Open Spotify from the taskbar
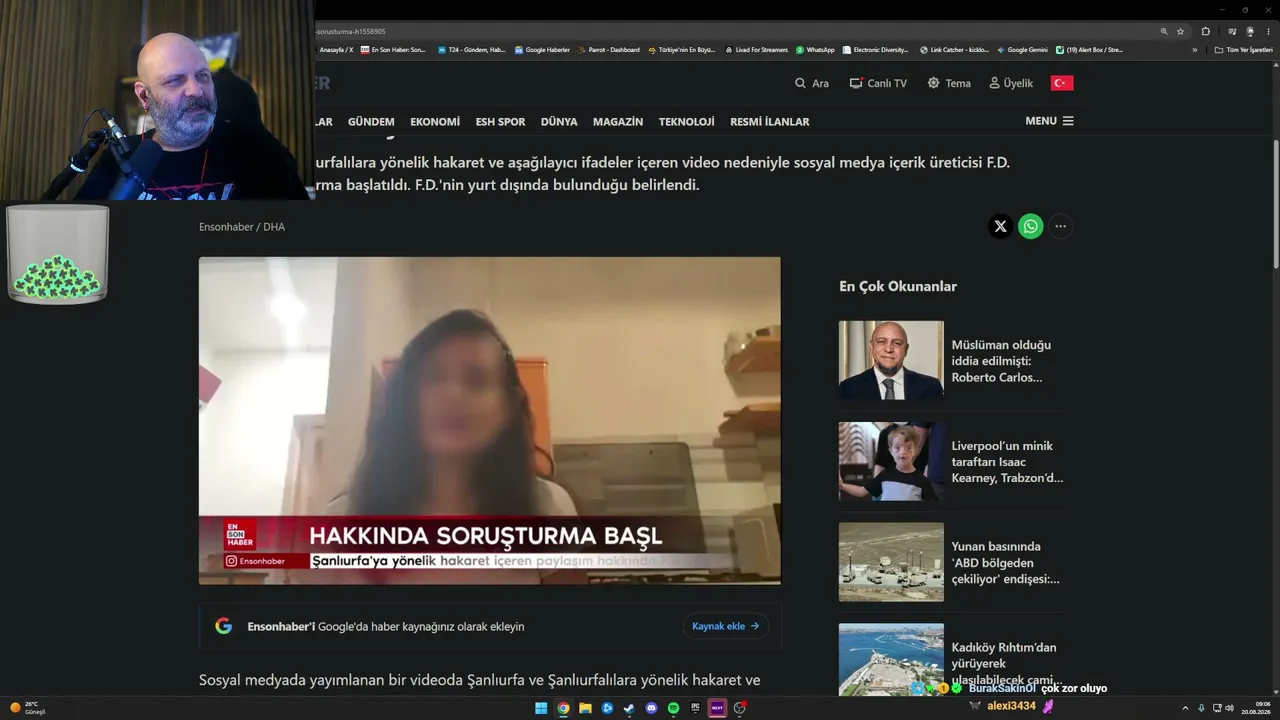The height and width of the screenshot is (720, 1280). click(673, 708)
